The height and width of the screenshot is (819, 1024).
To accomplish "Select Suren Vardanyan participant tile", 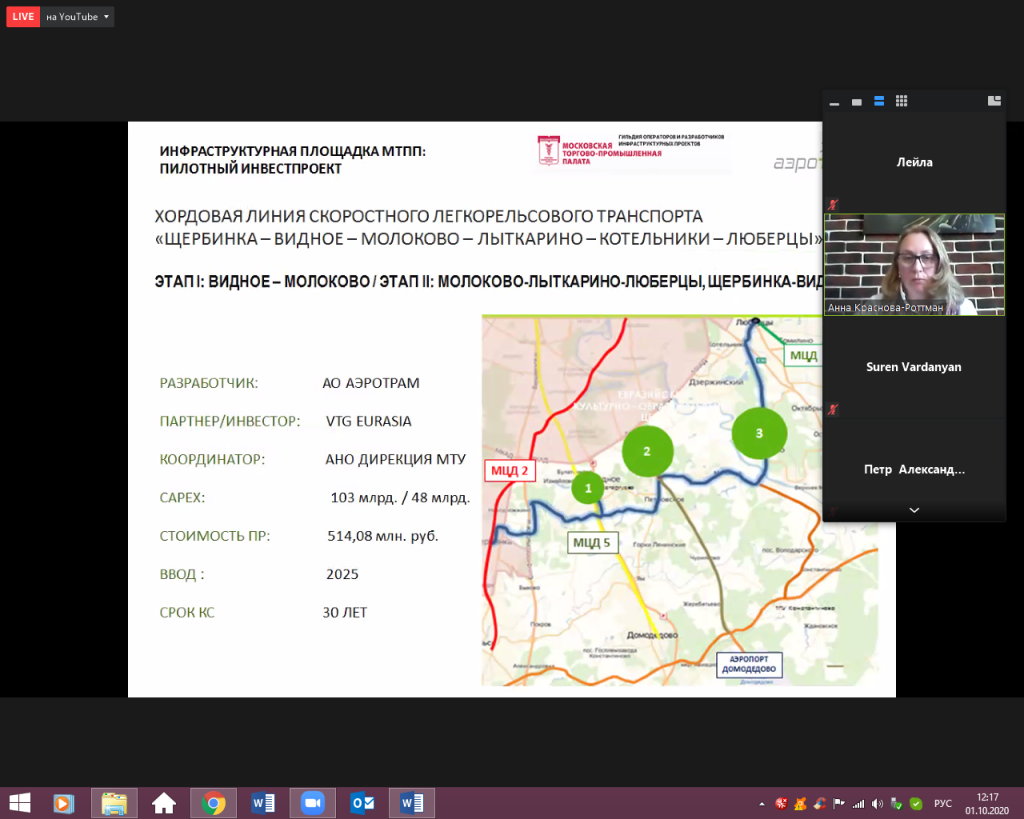I will point(913,367).
